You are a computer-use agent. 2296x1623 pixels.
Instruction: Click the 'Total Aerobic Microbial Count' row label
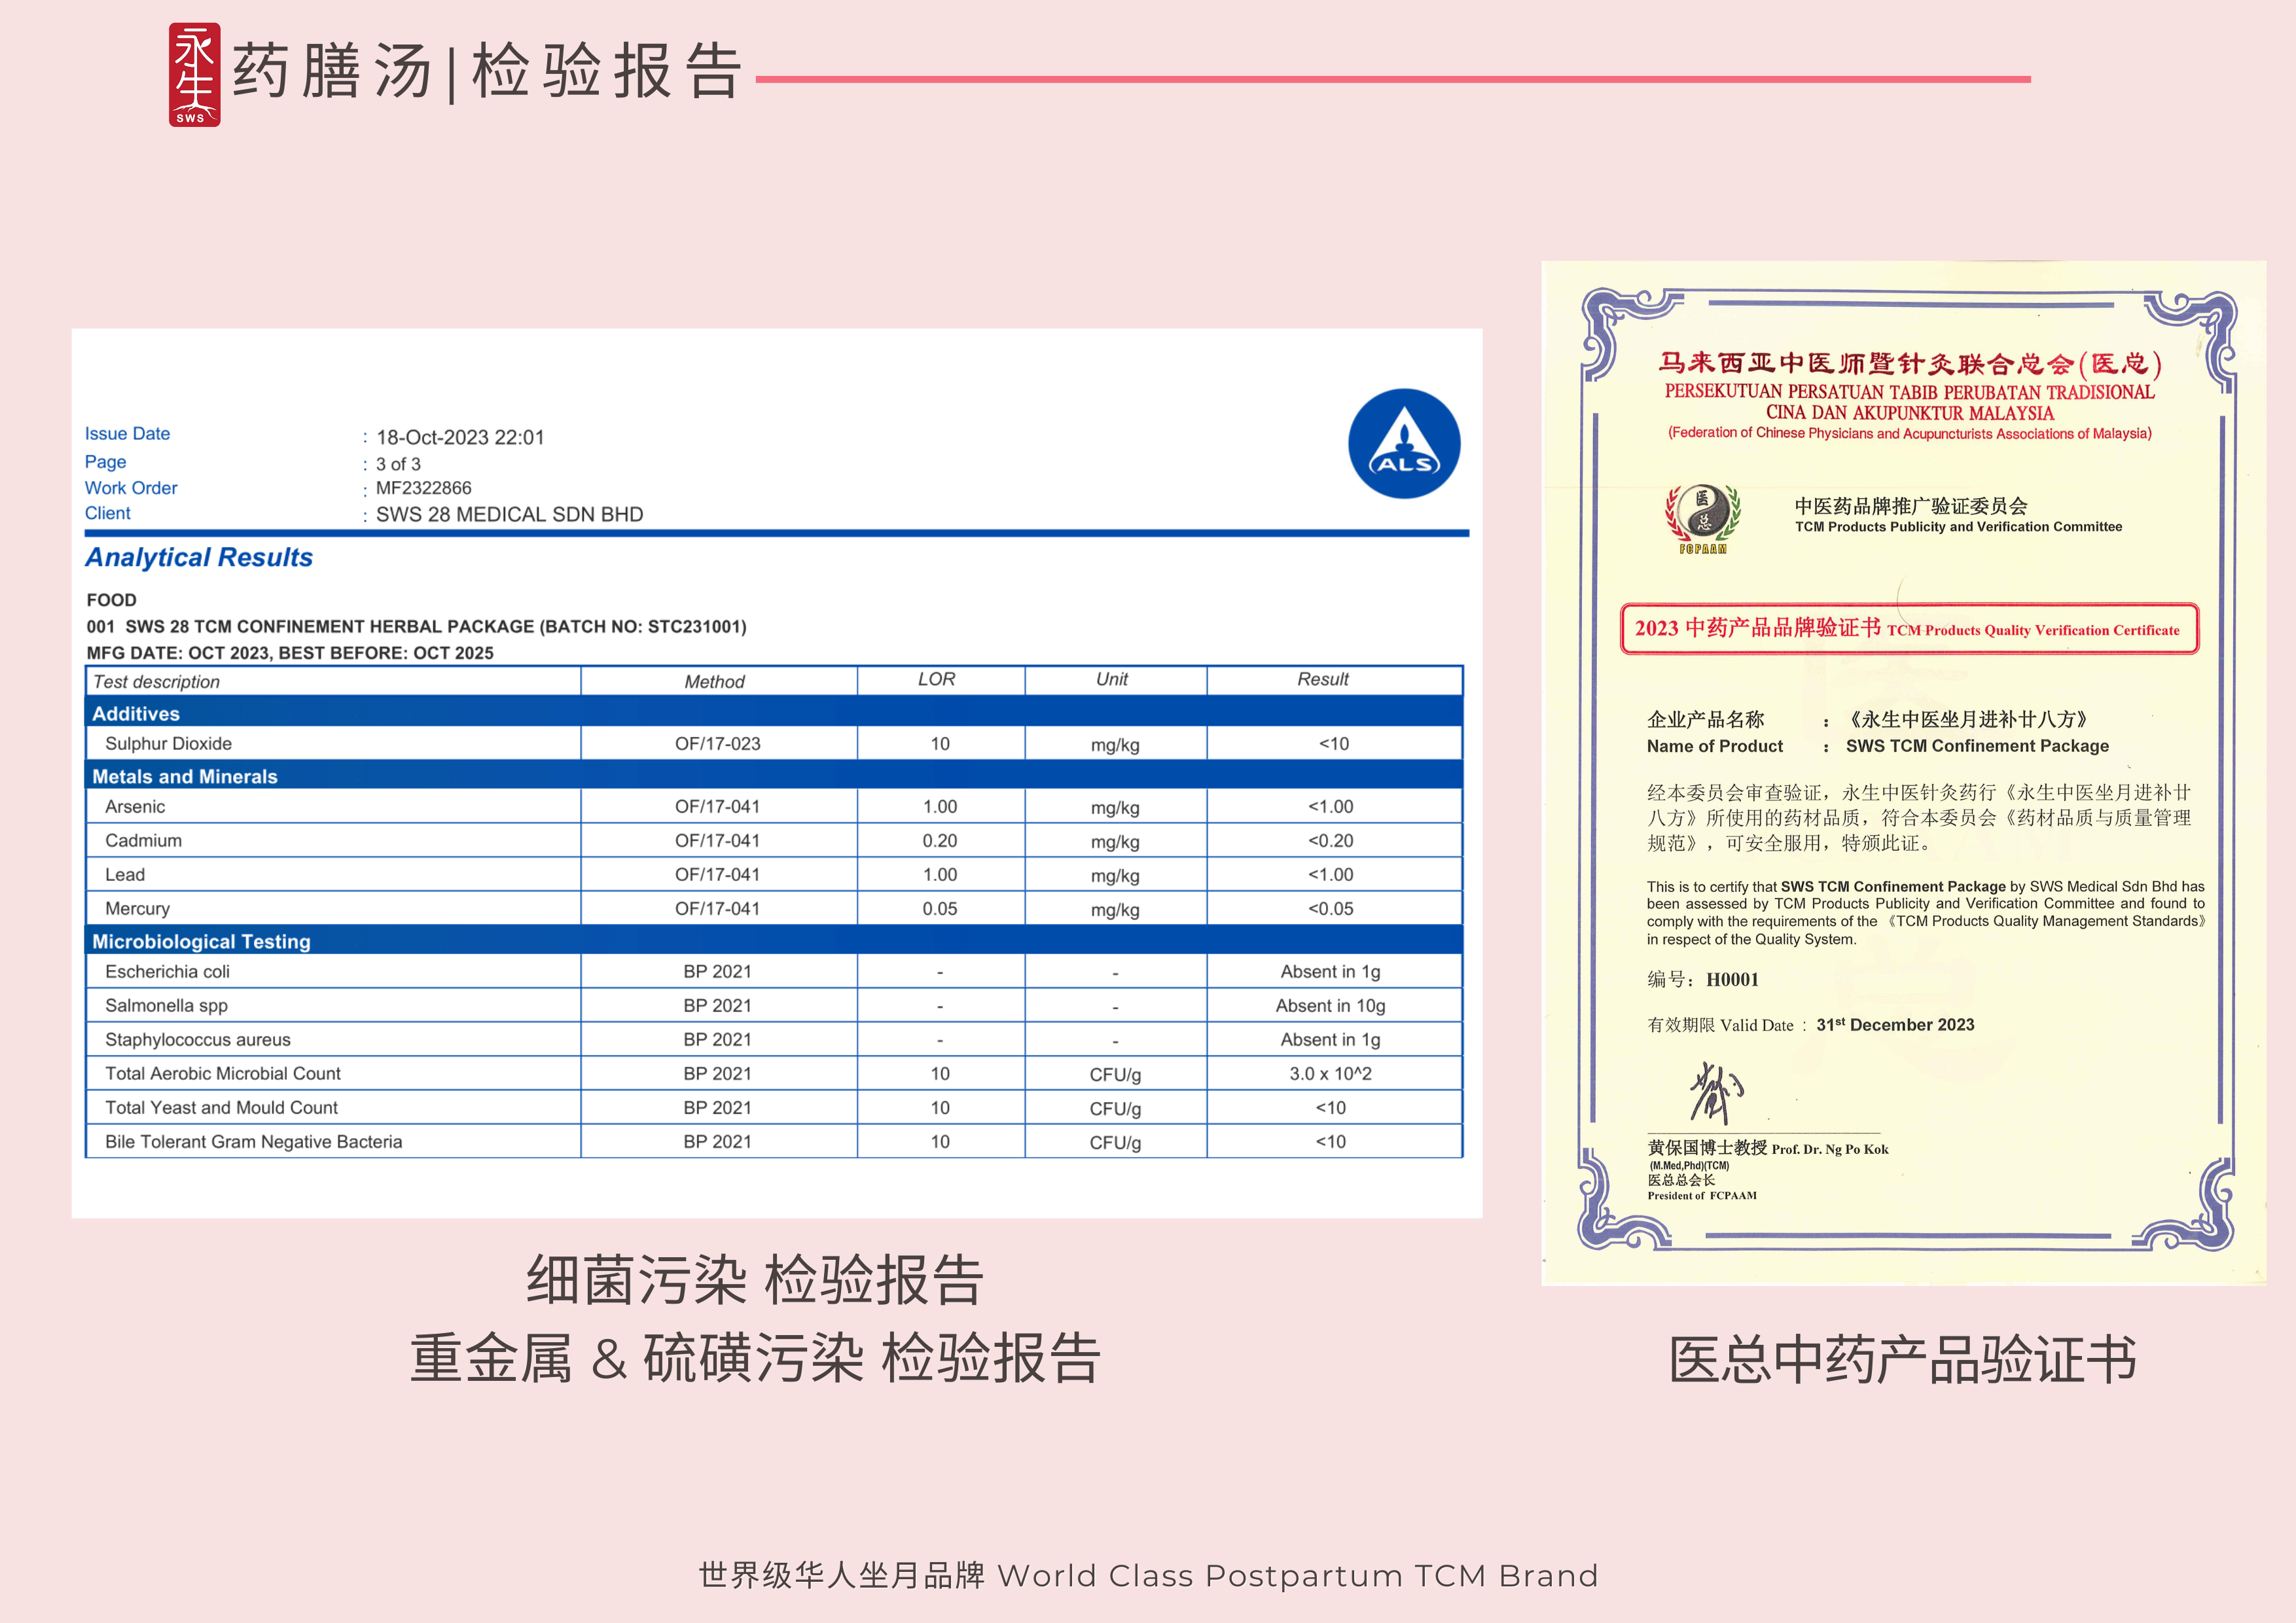pyautogui.click(x=223, y=1073)
